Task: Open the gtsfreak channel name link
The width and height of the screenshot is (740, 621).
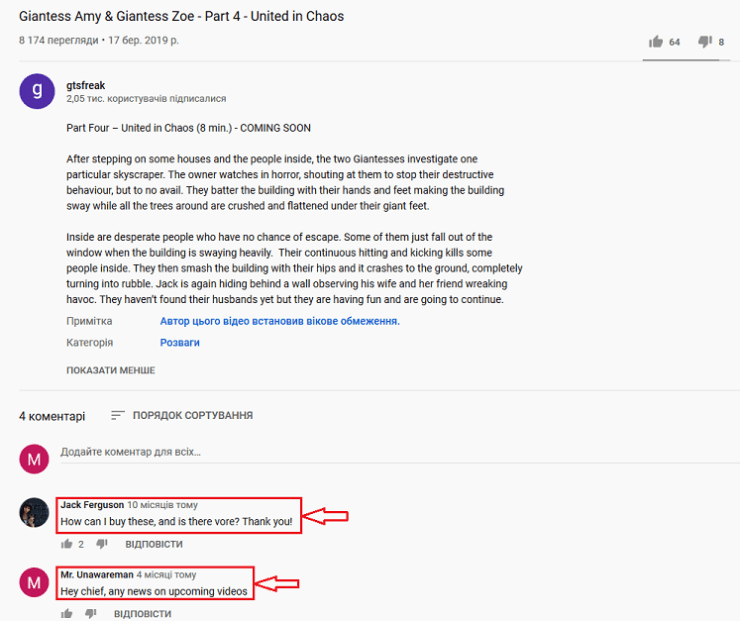Action: (x=85, y=86)
